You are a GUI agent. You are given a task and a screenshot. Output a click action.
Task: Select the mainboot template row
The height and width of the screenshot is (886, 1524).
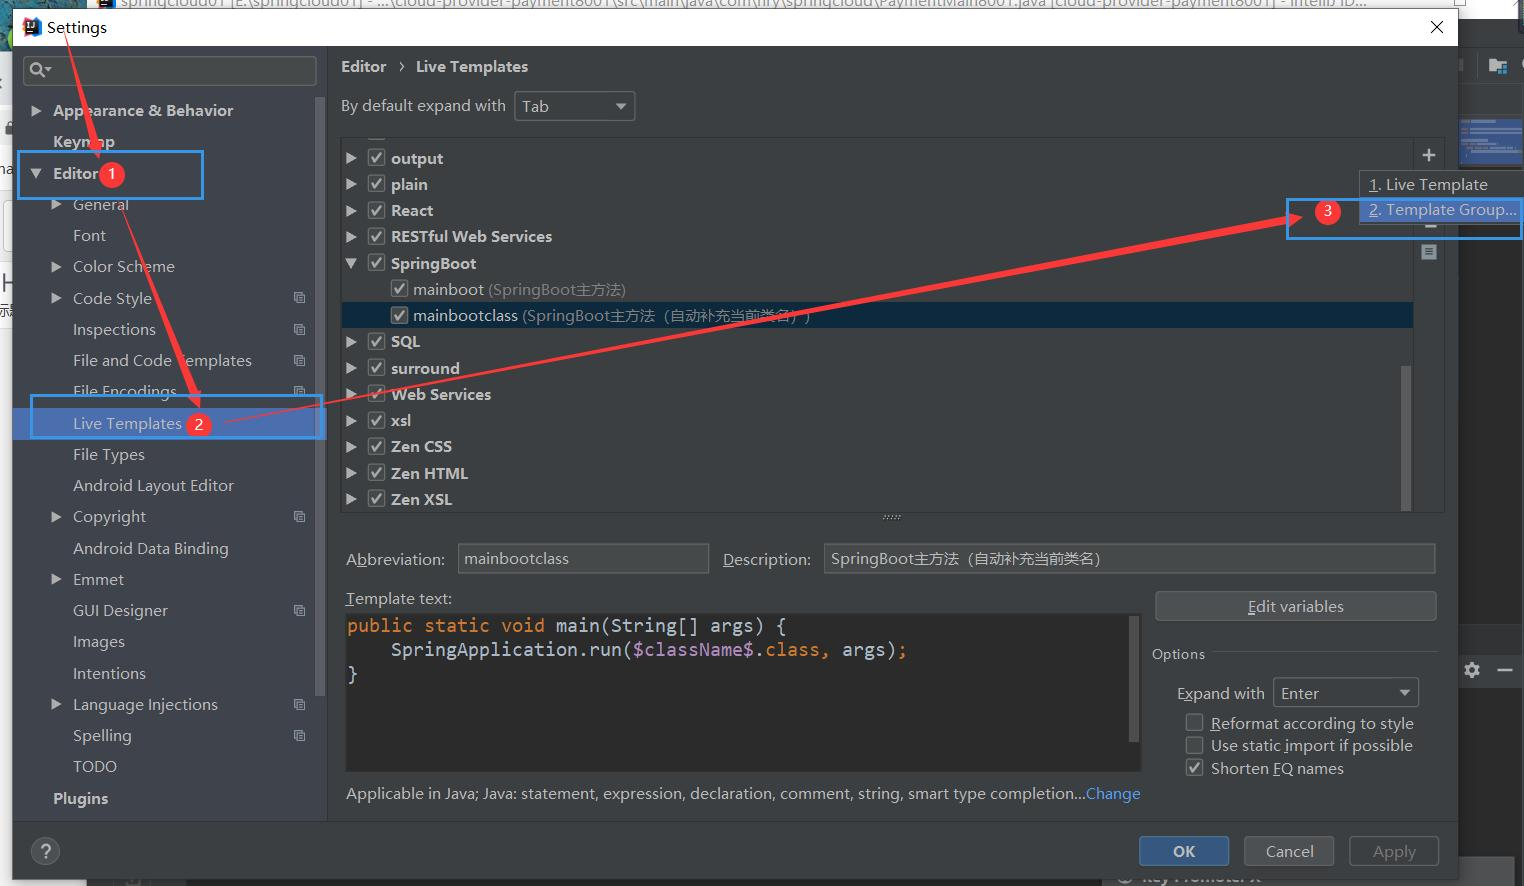coord(877,289)
